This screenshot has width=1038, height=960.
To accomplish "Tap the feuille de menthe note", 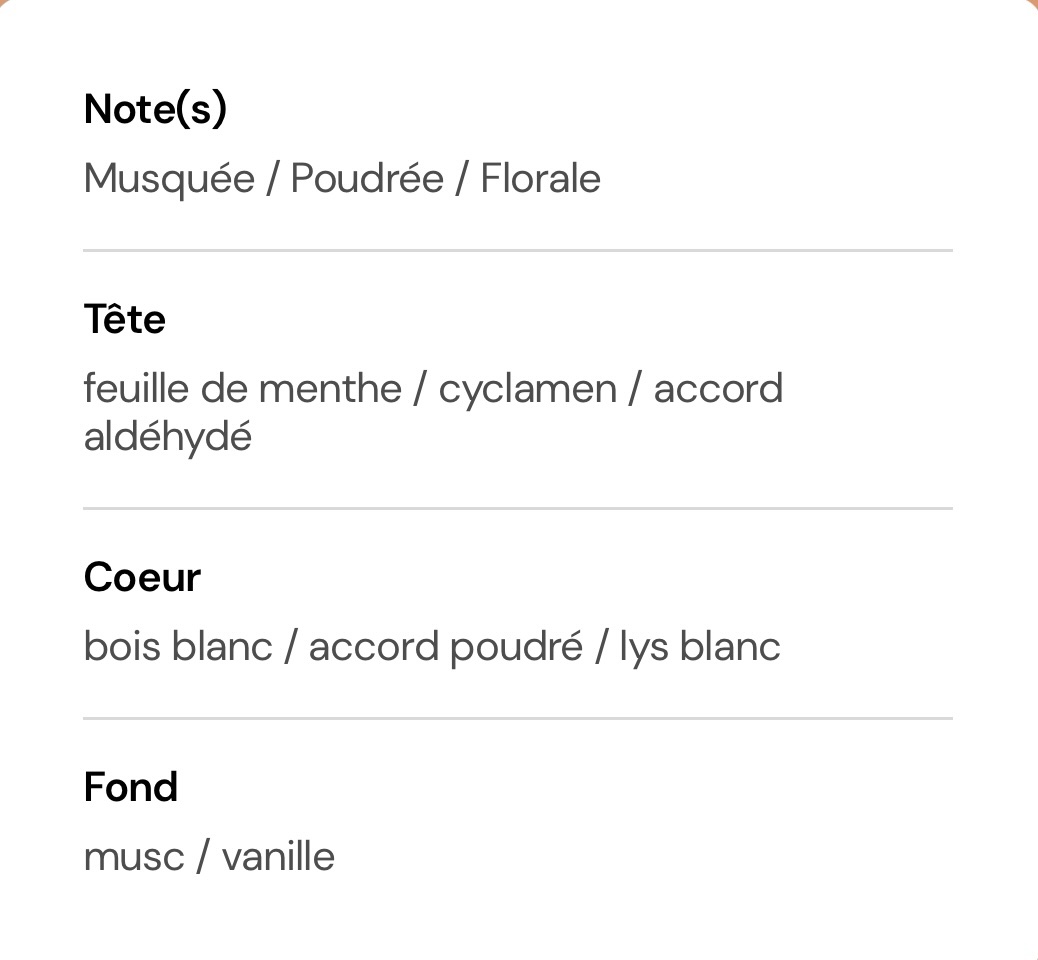I will point(242,388).
